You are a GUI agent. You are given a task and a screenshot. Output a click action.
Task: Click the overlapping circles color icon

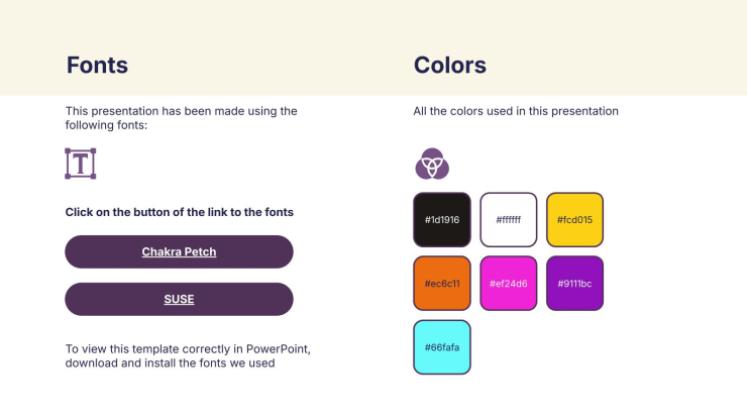pos(432,164)
